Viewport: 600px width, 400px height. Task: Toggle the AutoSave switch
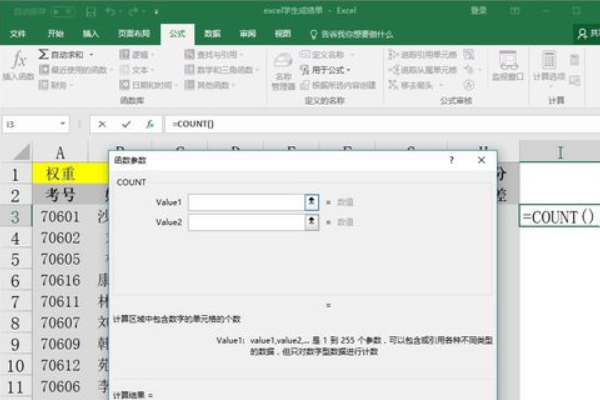pos(63,11)
